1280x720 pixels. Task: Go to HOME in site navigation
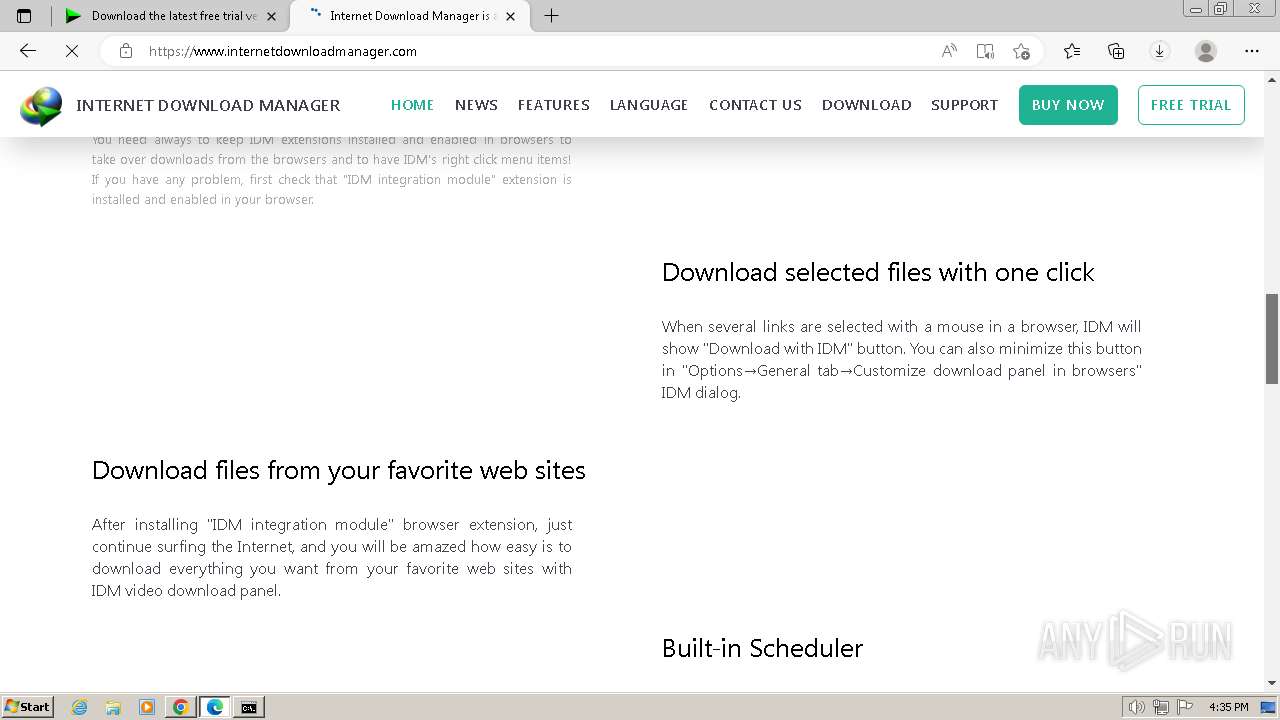click(412, 105)
